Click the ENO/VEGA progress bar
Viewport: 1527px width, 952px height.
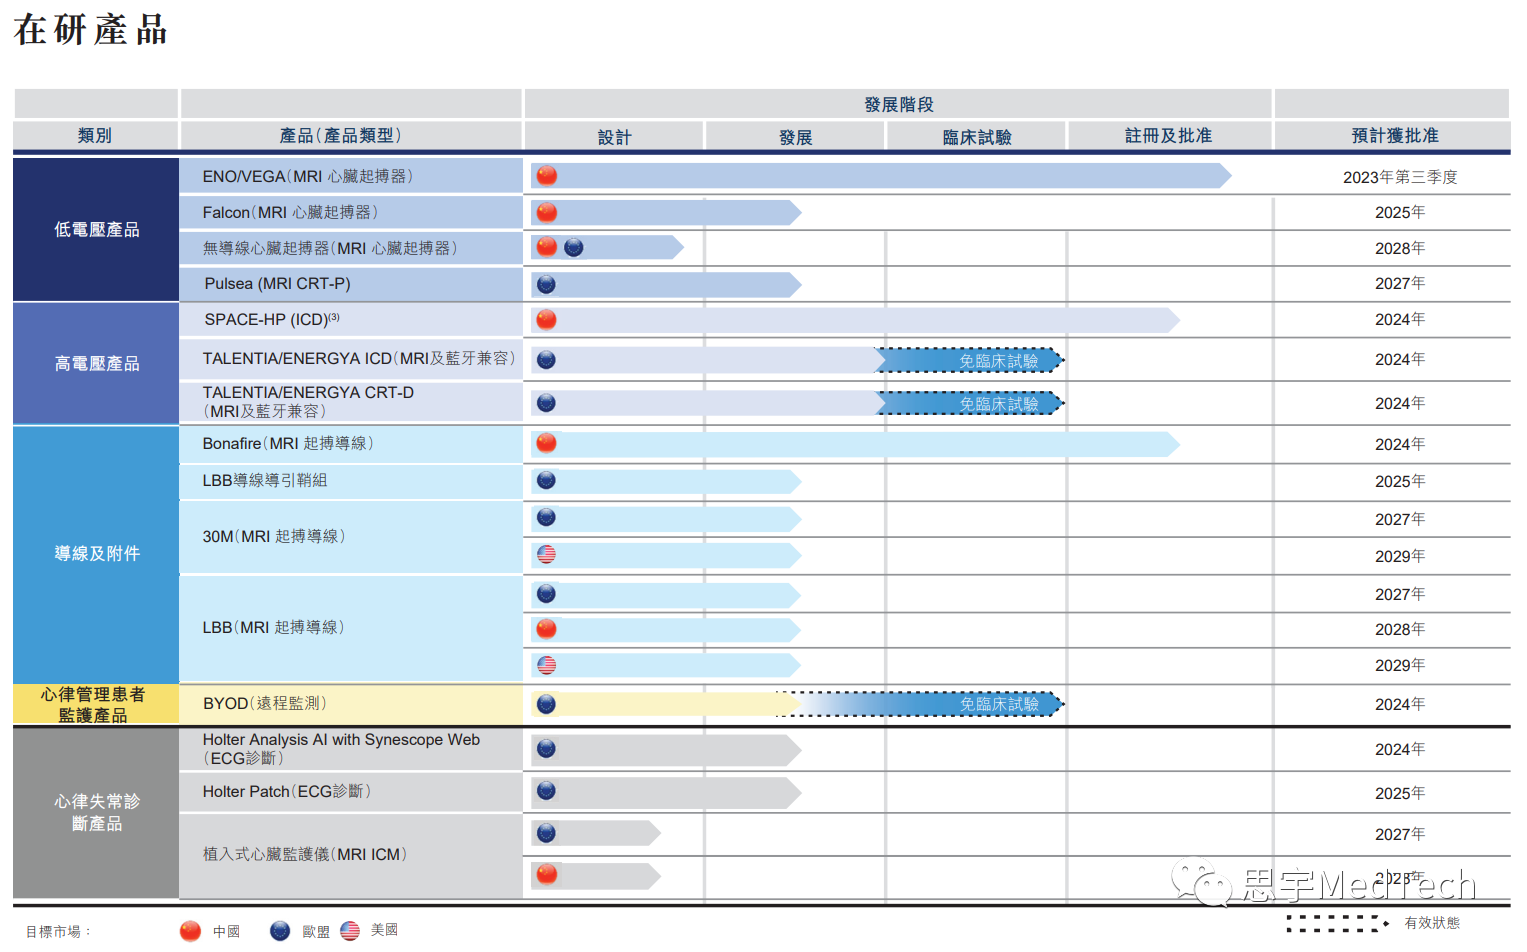click(880, 175)
